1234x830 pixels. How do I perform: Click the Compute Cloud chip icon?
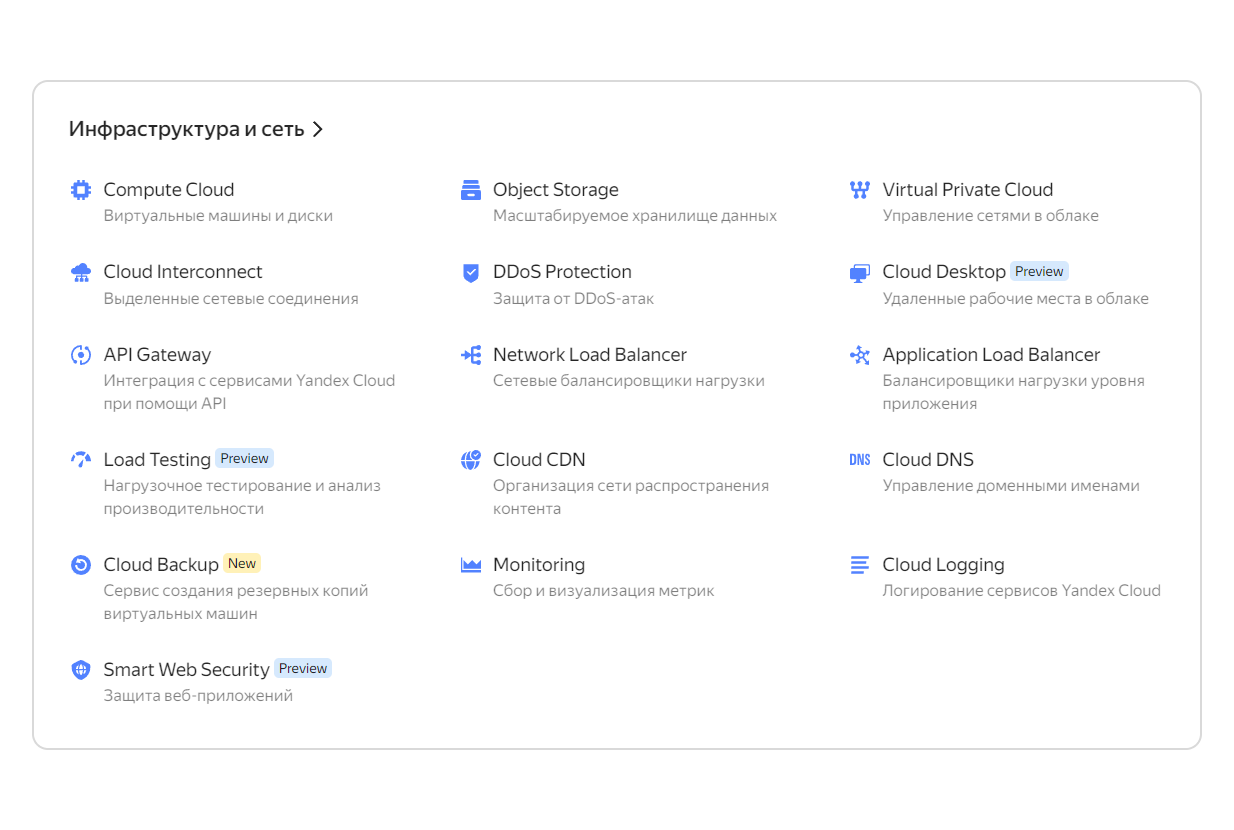(x=81, y=190)
